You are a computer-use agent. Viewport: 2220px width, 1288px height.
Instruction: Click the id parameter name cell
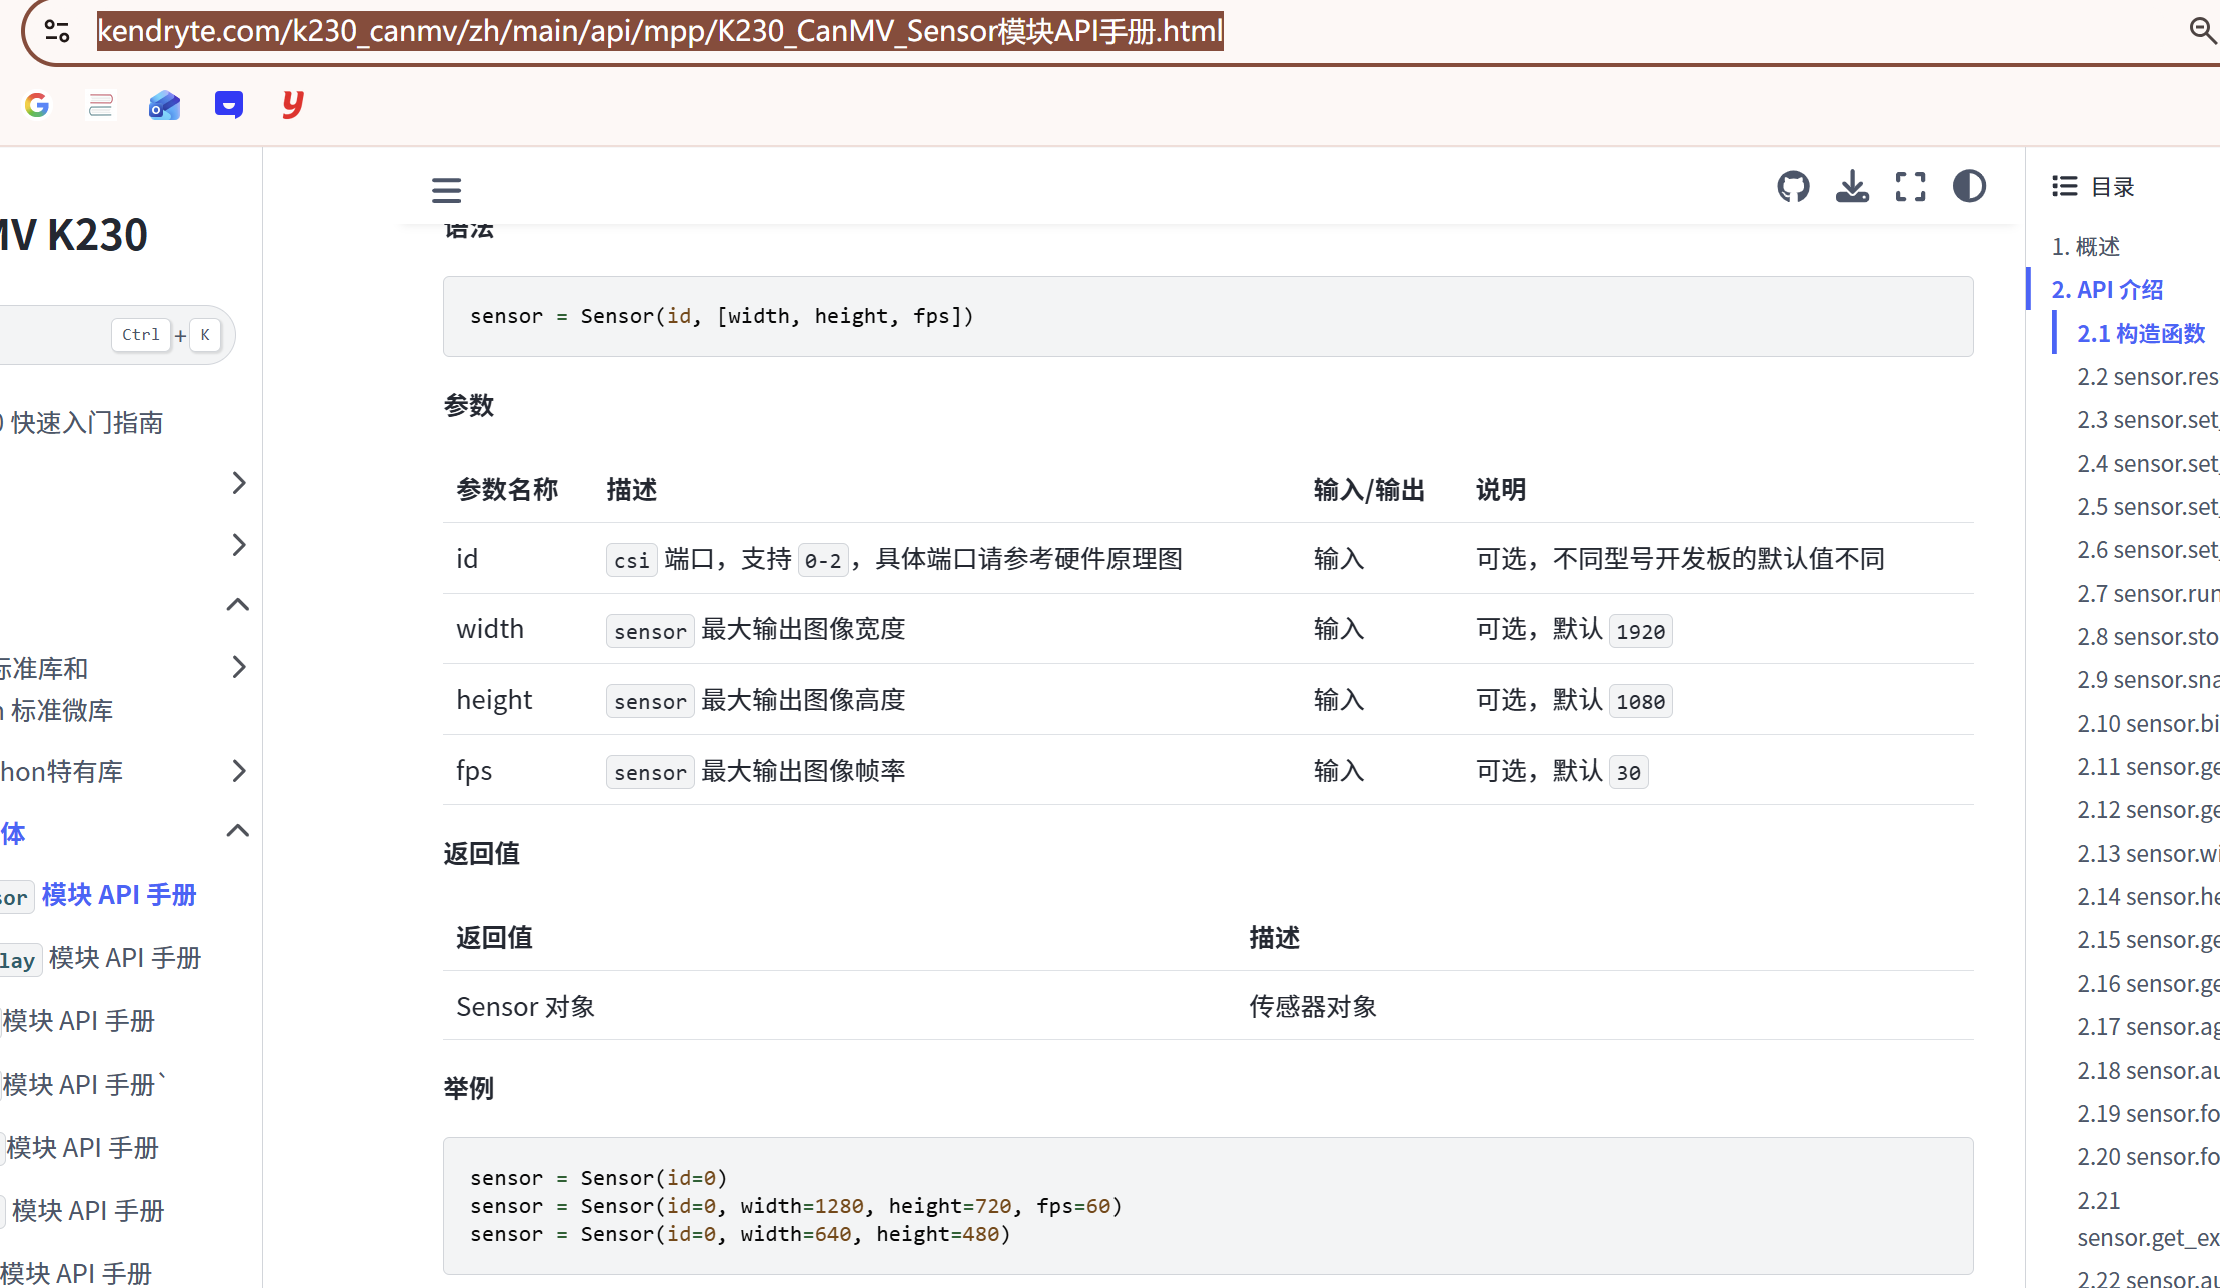(467, 559)
